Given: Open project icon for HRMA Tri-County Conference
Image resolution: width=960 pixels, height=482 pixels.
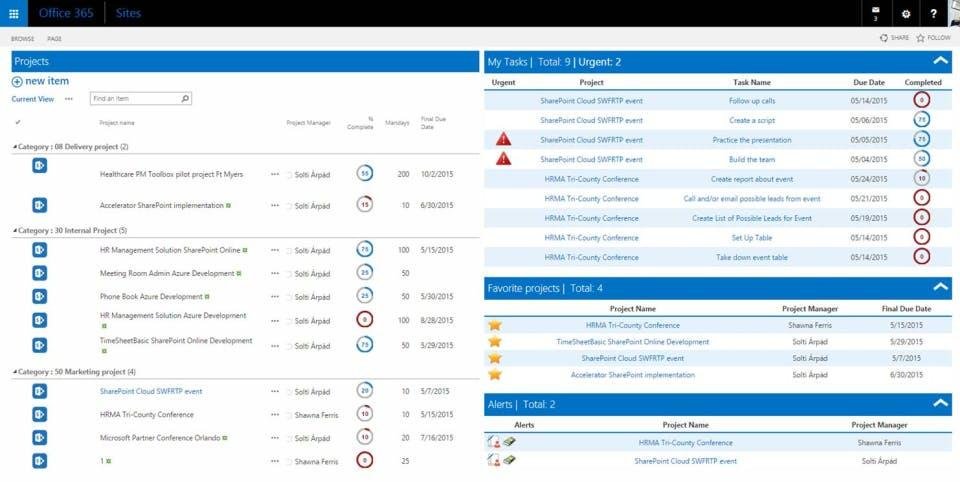Looking at the screenshot, I should (39, 415).
